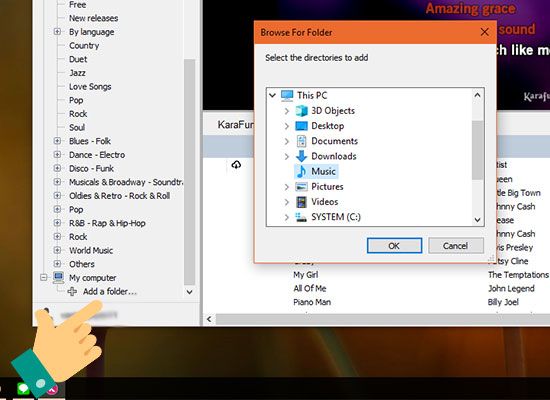The image size is (550, 400).
Task: Expand the Downloads folder node
Action: (x=287, y=156)
